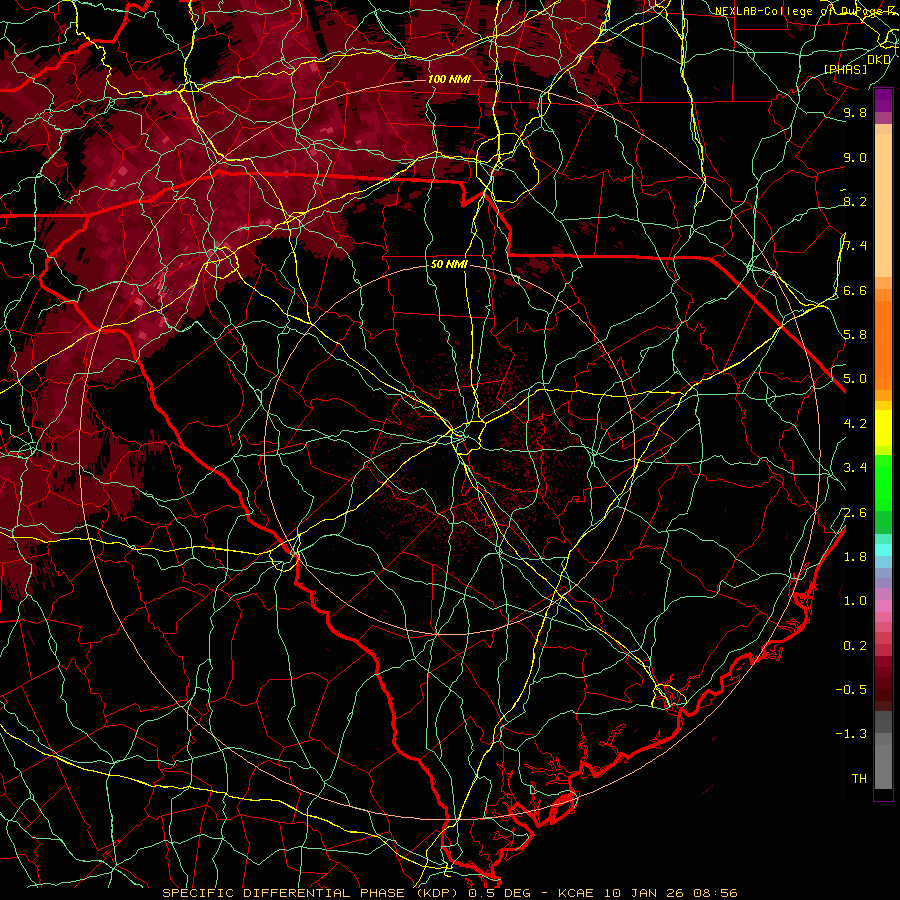Select the orange segment of the color bar
900x900 pixels.
[883, 345]
